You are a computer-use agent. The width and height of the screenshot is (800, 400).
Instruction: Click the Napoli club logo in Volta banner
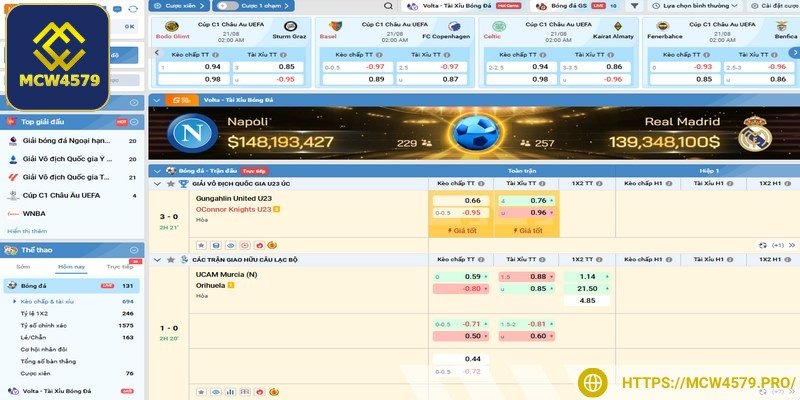(x=192, y=133)
